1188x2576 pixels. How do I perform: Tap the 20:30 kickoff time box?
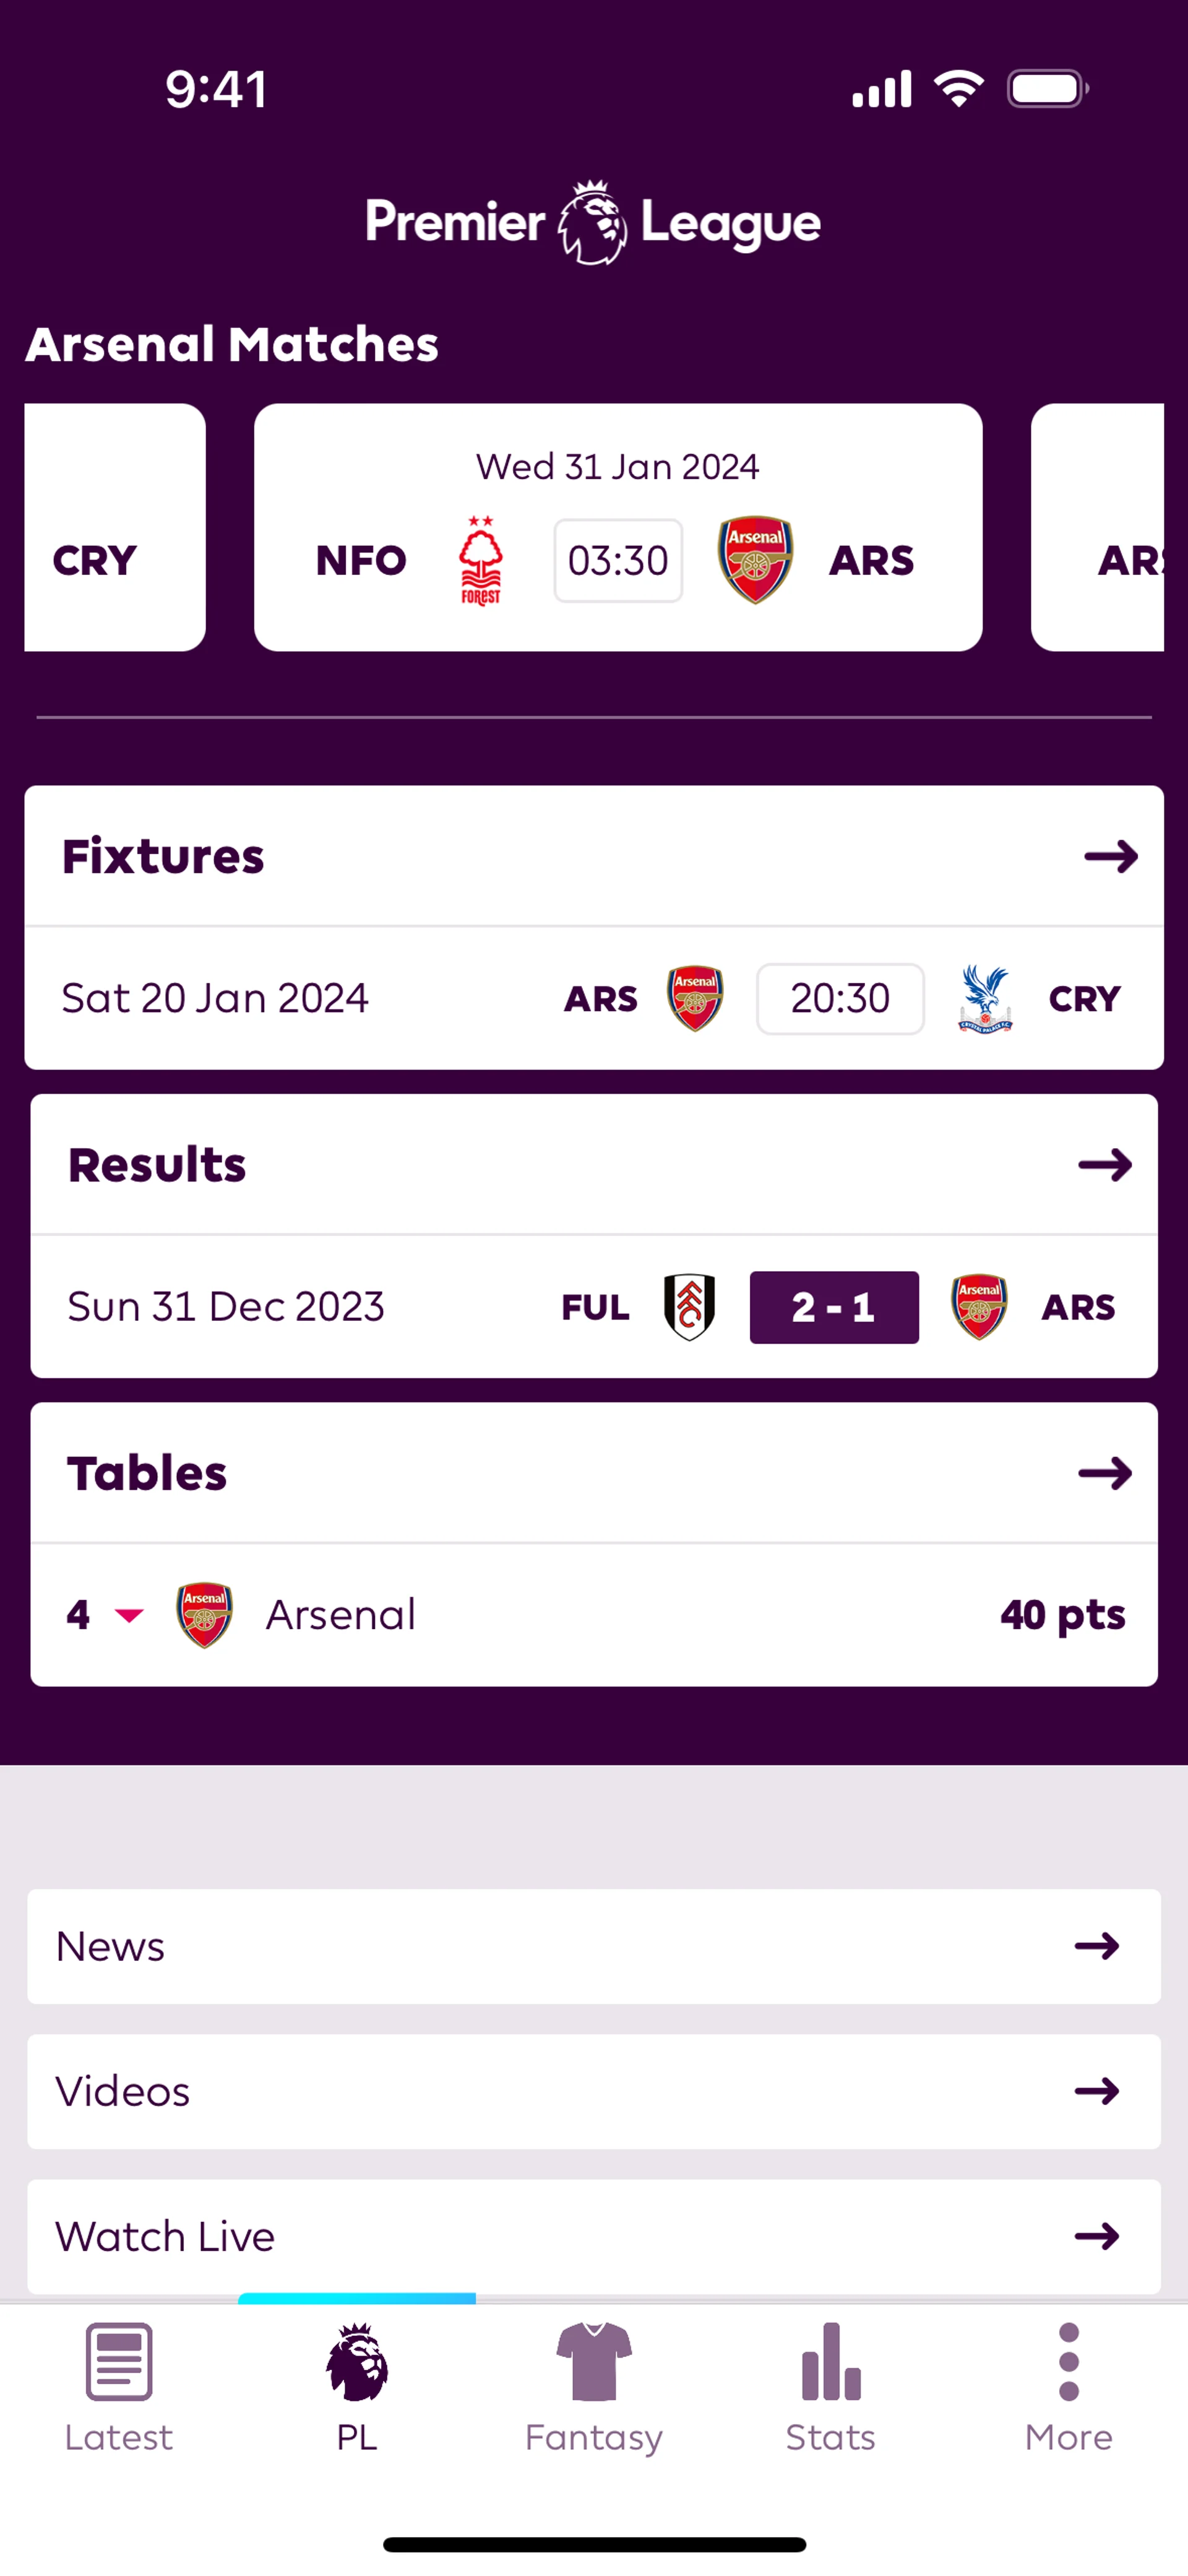(x=840, y=998)
